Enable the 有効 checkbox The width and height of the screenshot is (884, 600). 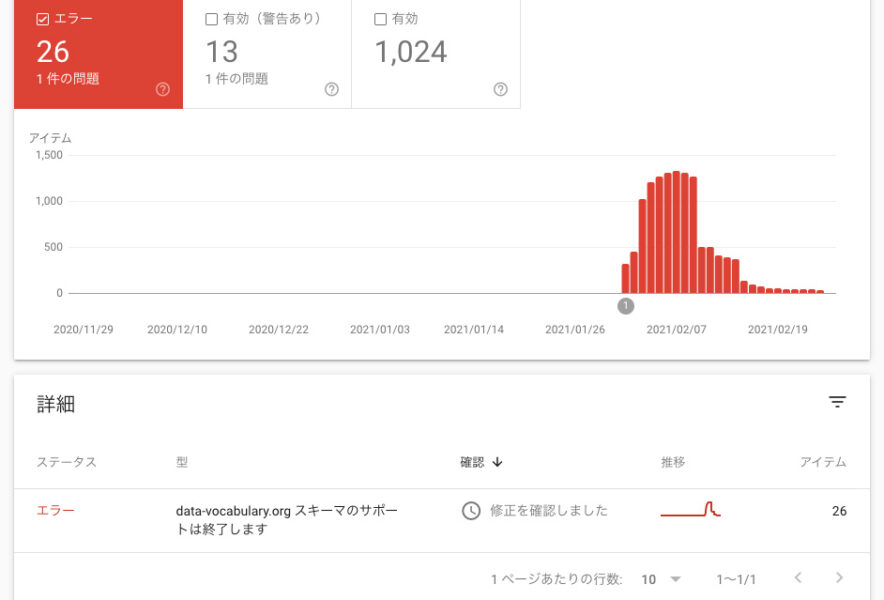pyautogui.click(x=381, y=19)
